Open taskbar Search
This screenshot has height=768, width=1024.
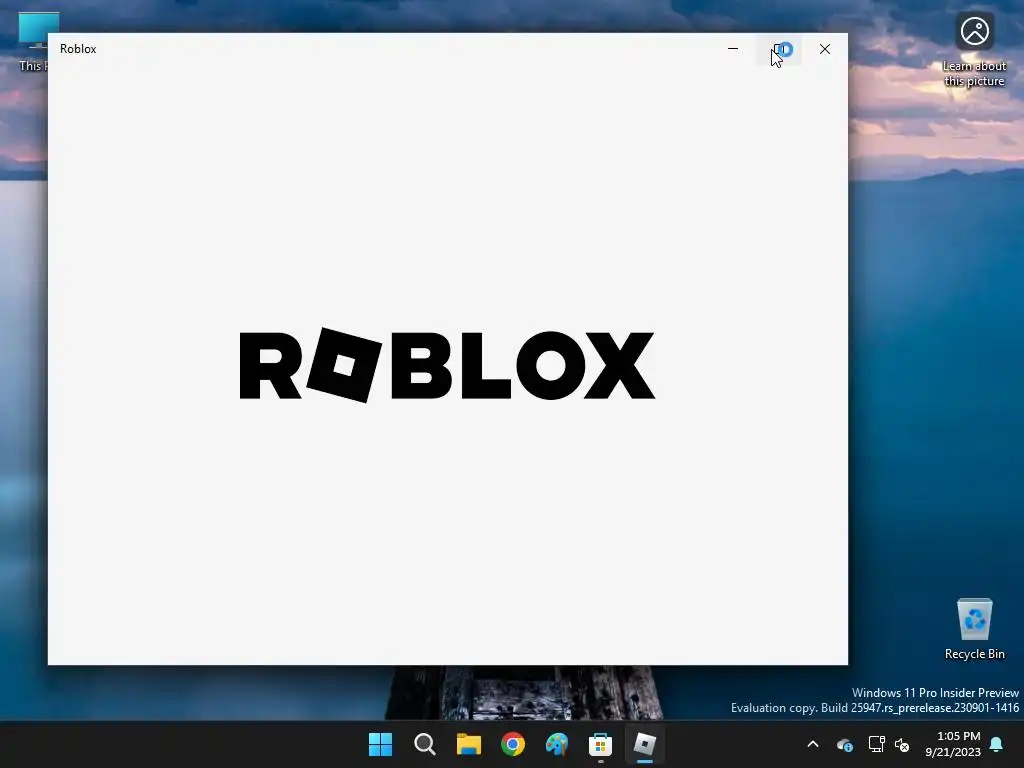coord(424,744)
